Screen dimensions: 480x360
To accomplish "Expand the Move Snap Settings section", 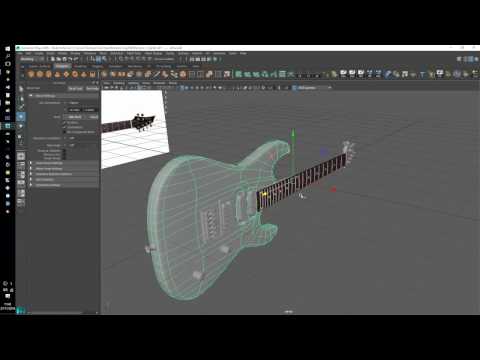I will point(63,169).
